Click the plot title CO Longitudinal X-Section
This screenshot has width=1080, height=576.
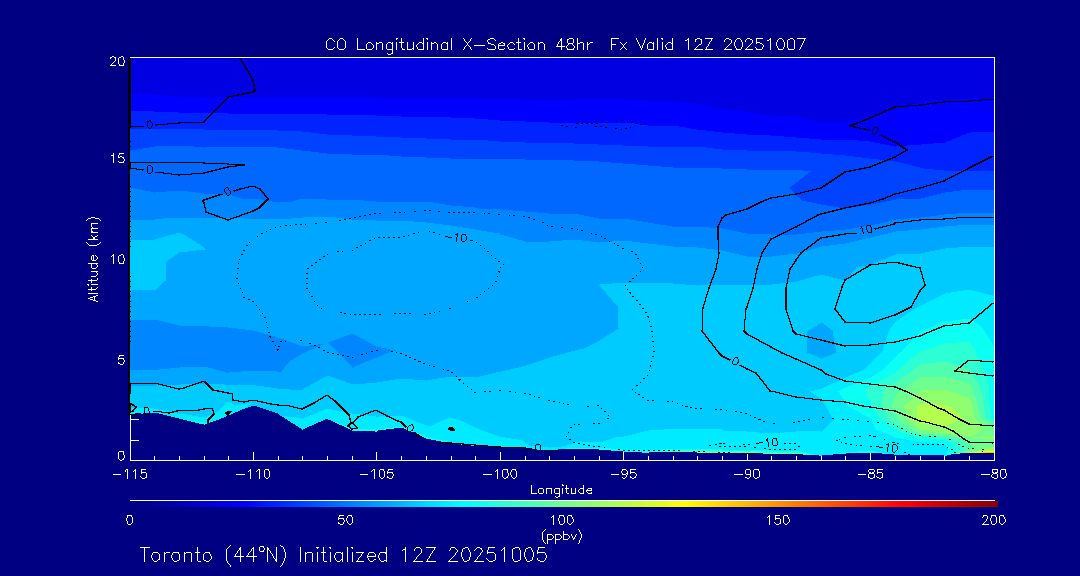565,44
